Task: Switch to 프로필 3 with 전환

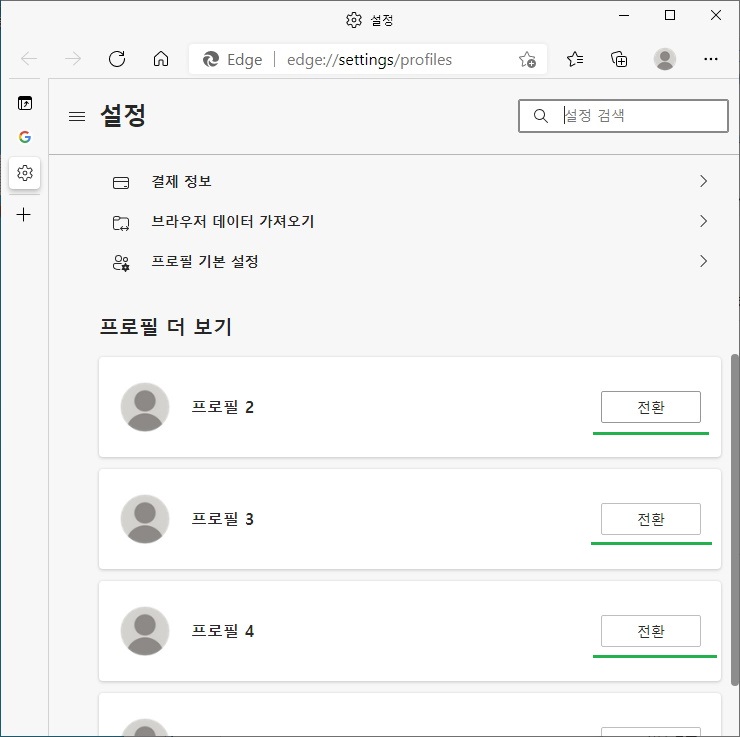Action: point(651,519)
